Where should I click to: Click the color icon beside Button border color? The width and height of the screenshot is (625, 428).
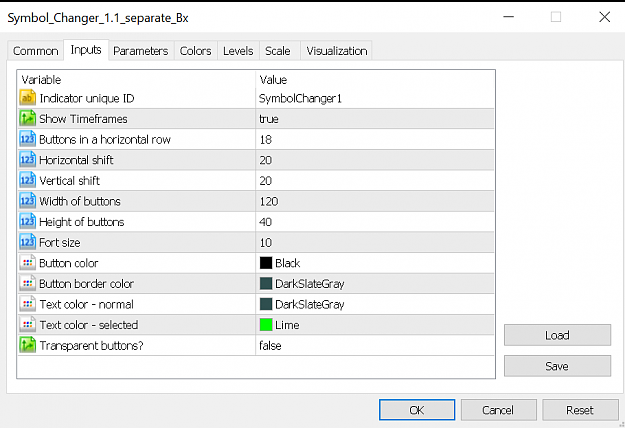pyautogui.click(x=28, y=283)
